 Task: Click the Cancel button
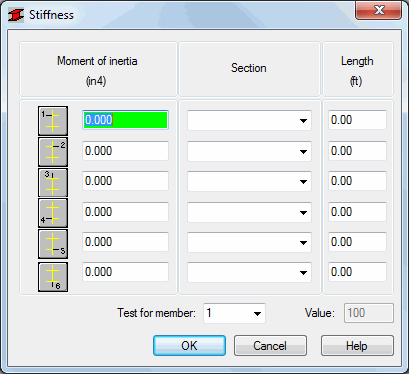tap(270, 346)
